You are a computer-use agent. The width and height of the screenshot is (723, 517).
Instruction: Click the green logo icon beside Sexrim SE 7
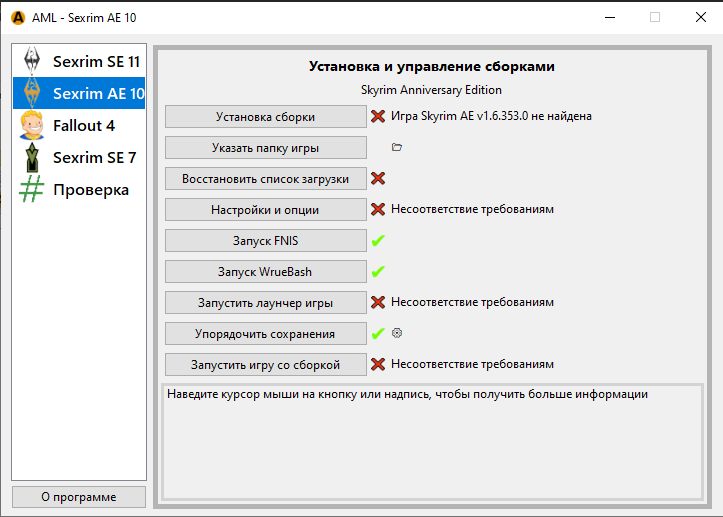pyautogui.click(x=32, y=158)
